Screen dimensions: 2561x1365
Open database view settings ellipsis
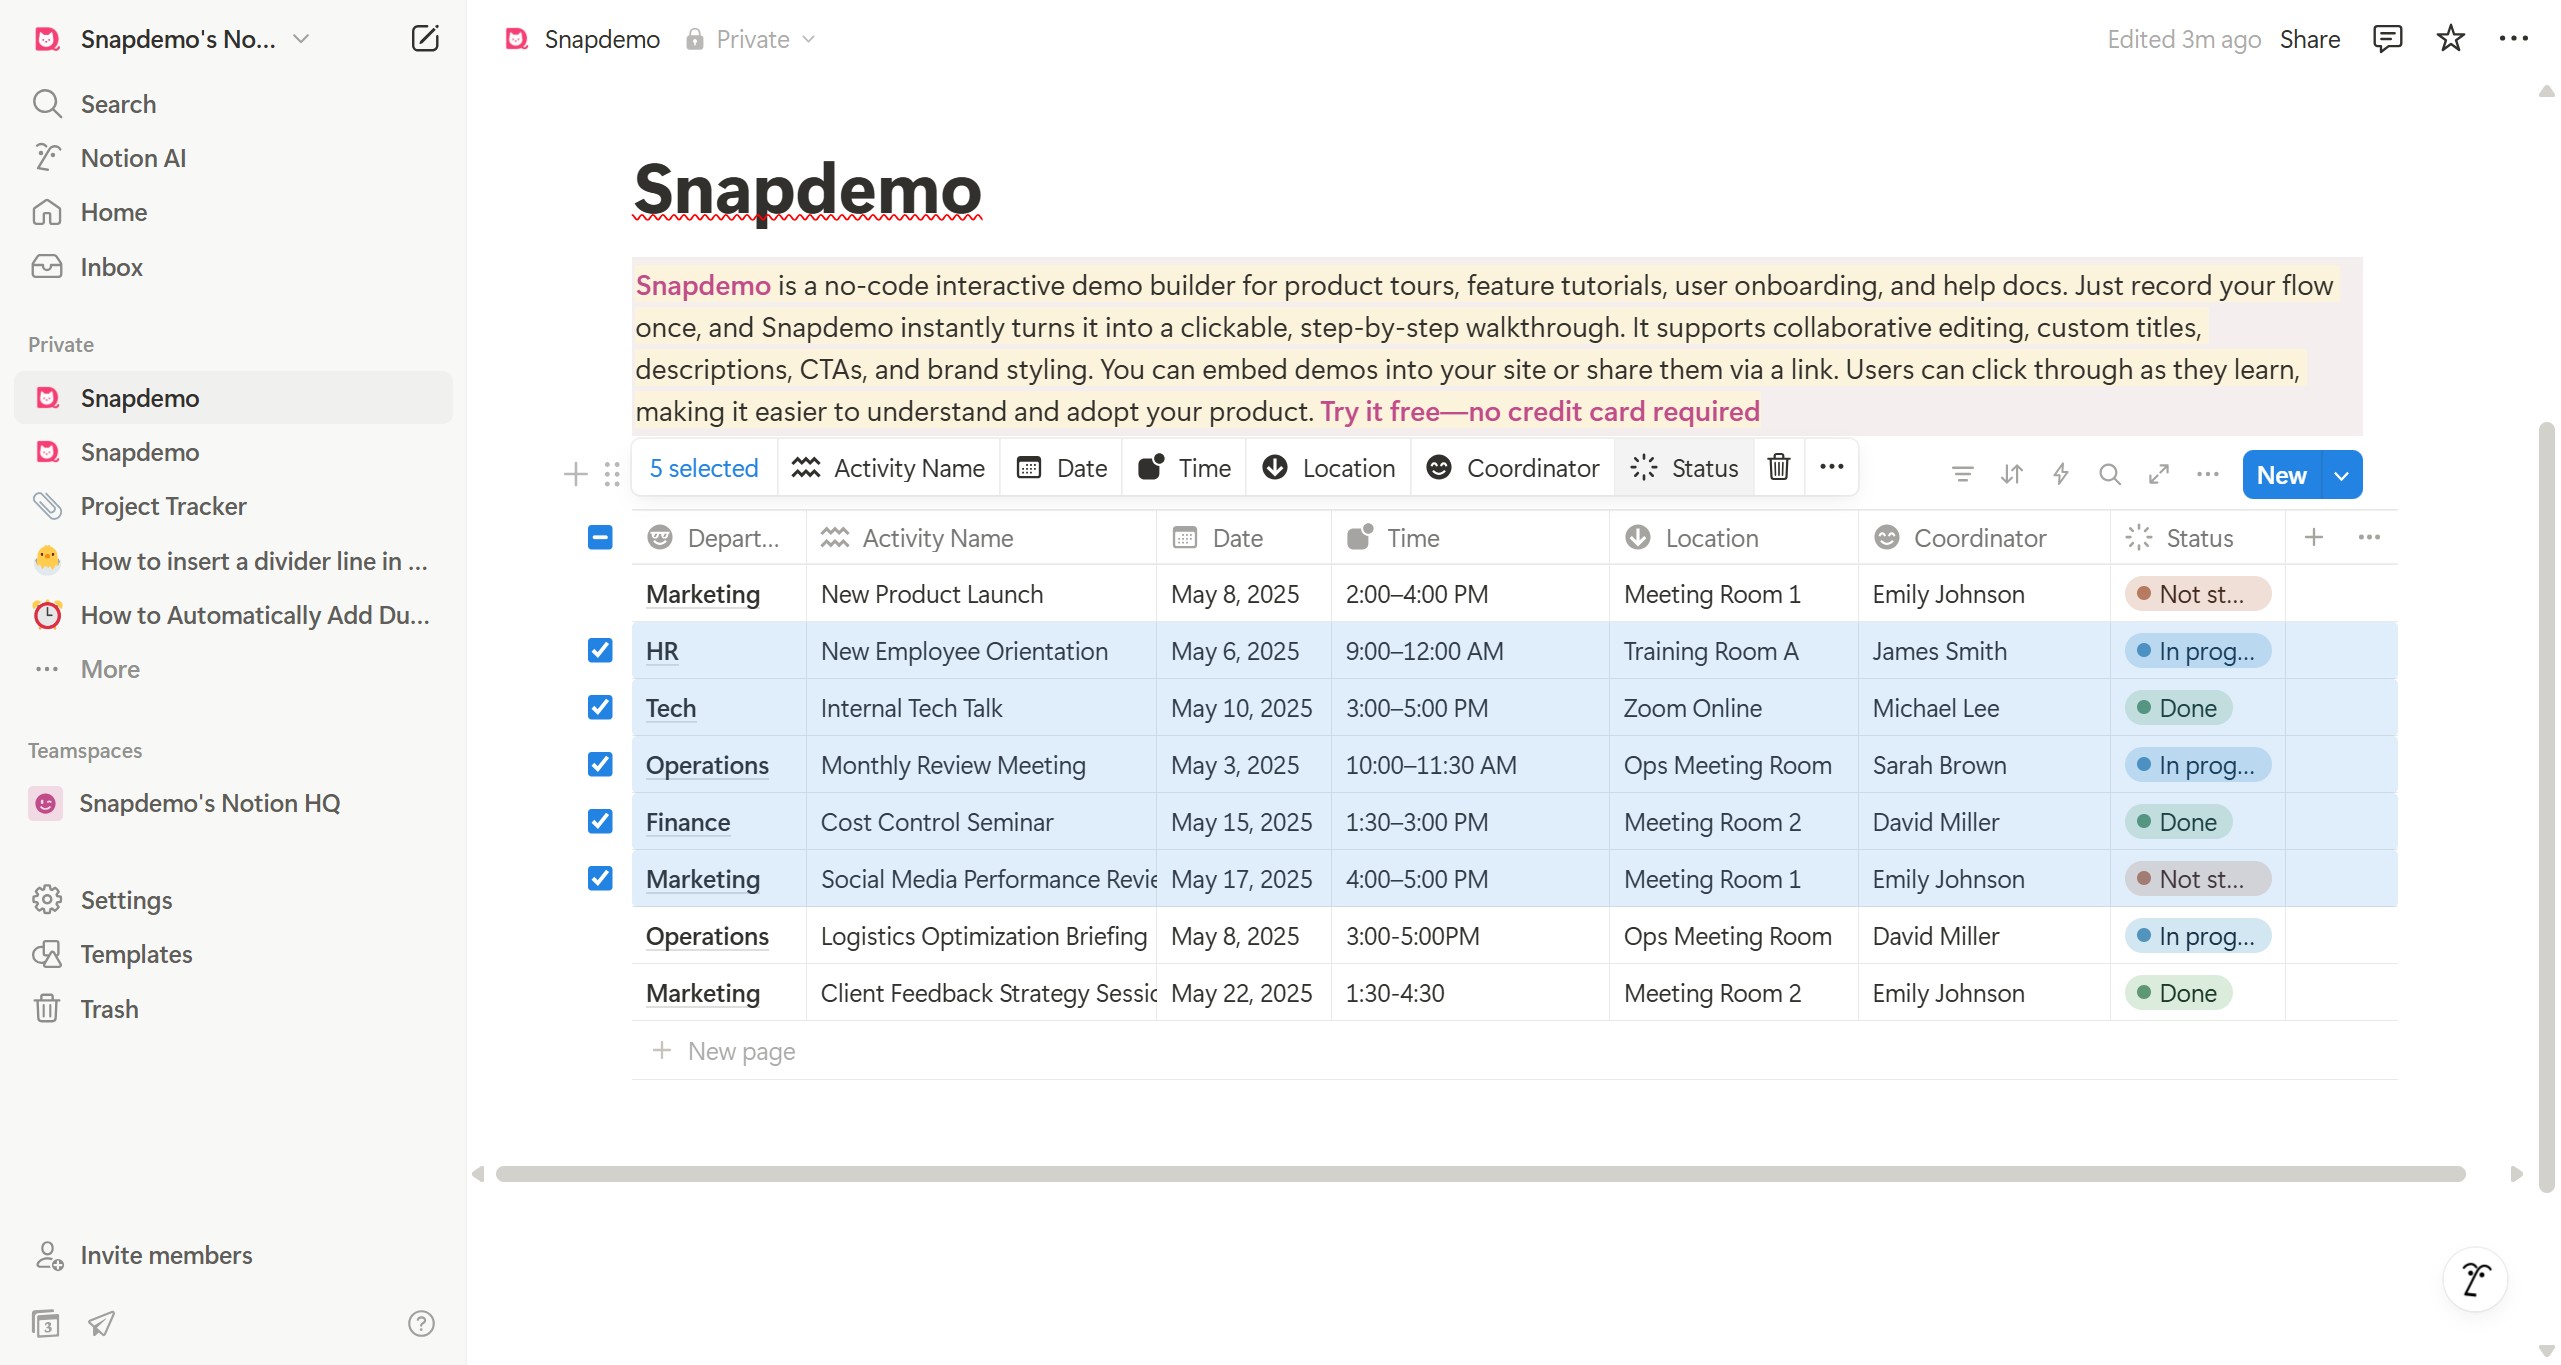(x=2207, y=474)
